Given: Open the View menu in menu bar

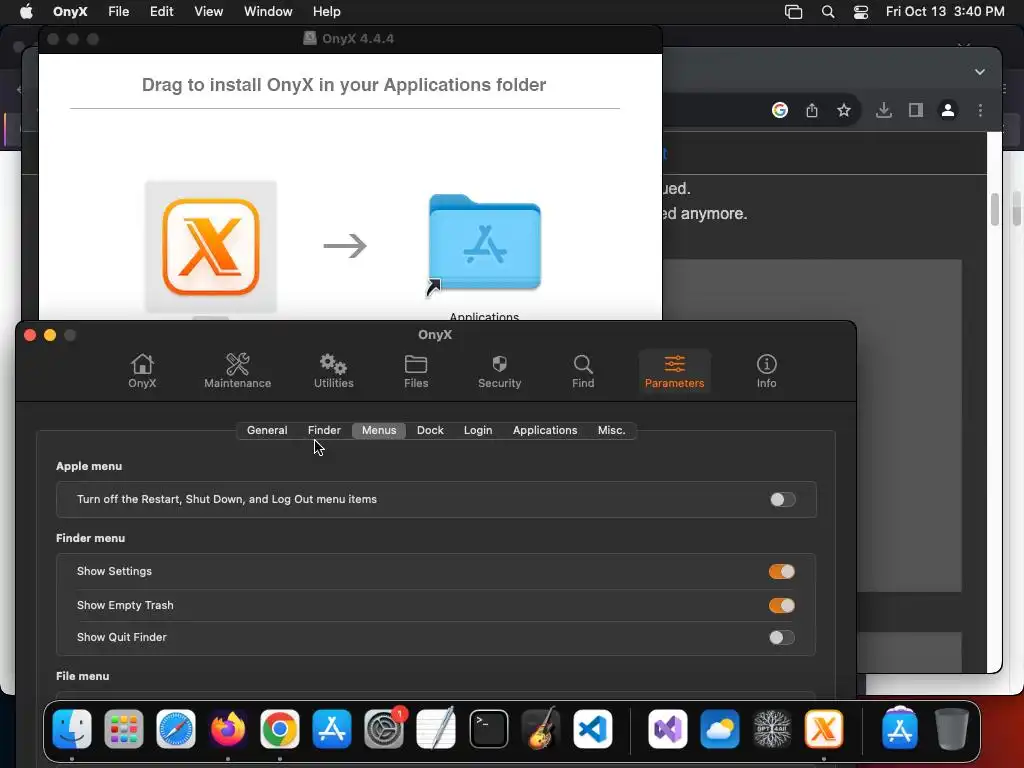Looking at the screenshot, I should click(208, 12).
